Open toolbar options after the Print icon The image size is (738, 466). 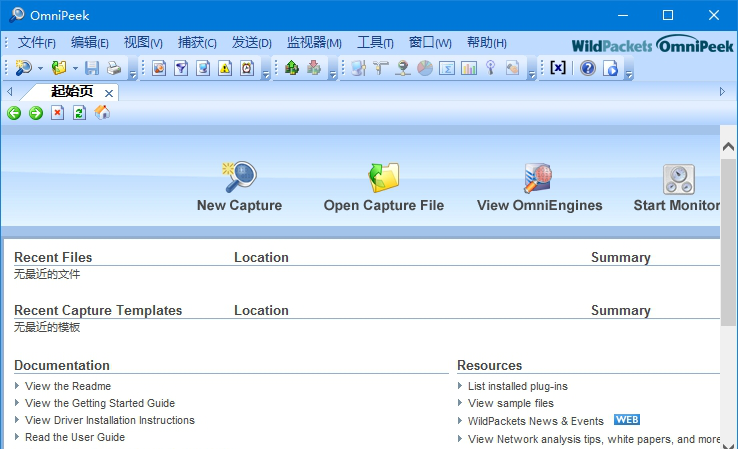coord(133,74)
